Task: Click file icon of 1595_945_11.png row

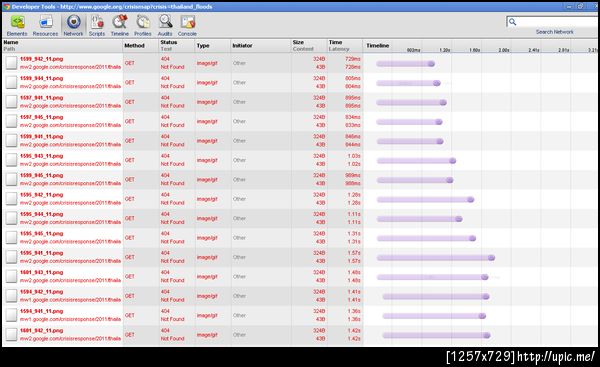Action: [x=11, y=238]
